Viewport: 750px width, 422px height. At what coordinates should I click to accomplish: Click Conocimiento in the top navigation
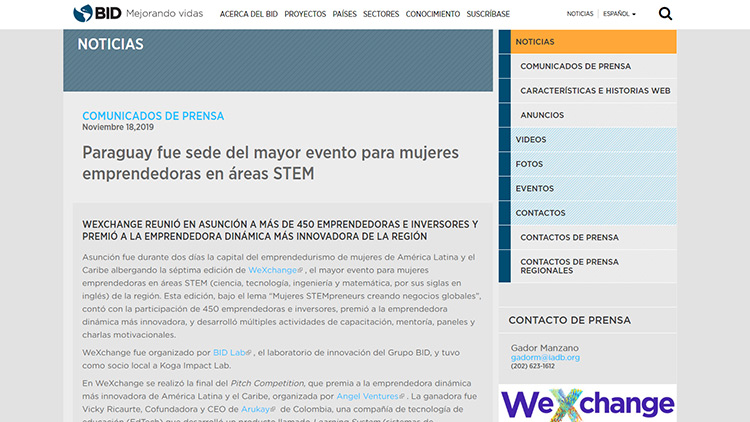pos(435,15)
